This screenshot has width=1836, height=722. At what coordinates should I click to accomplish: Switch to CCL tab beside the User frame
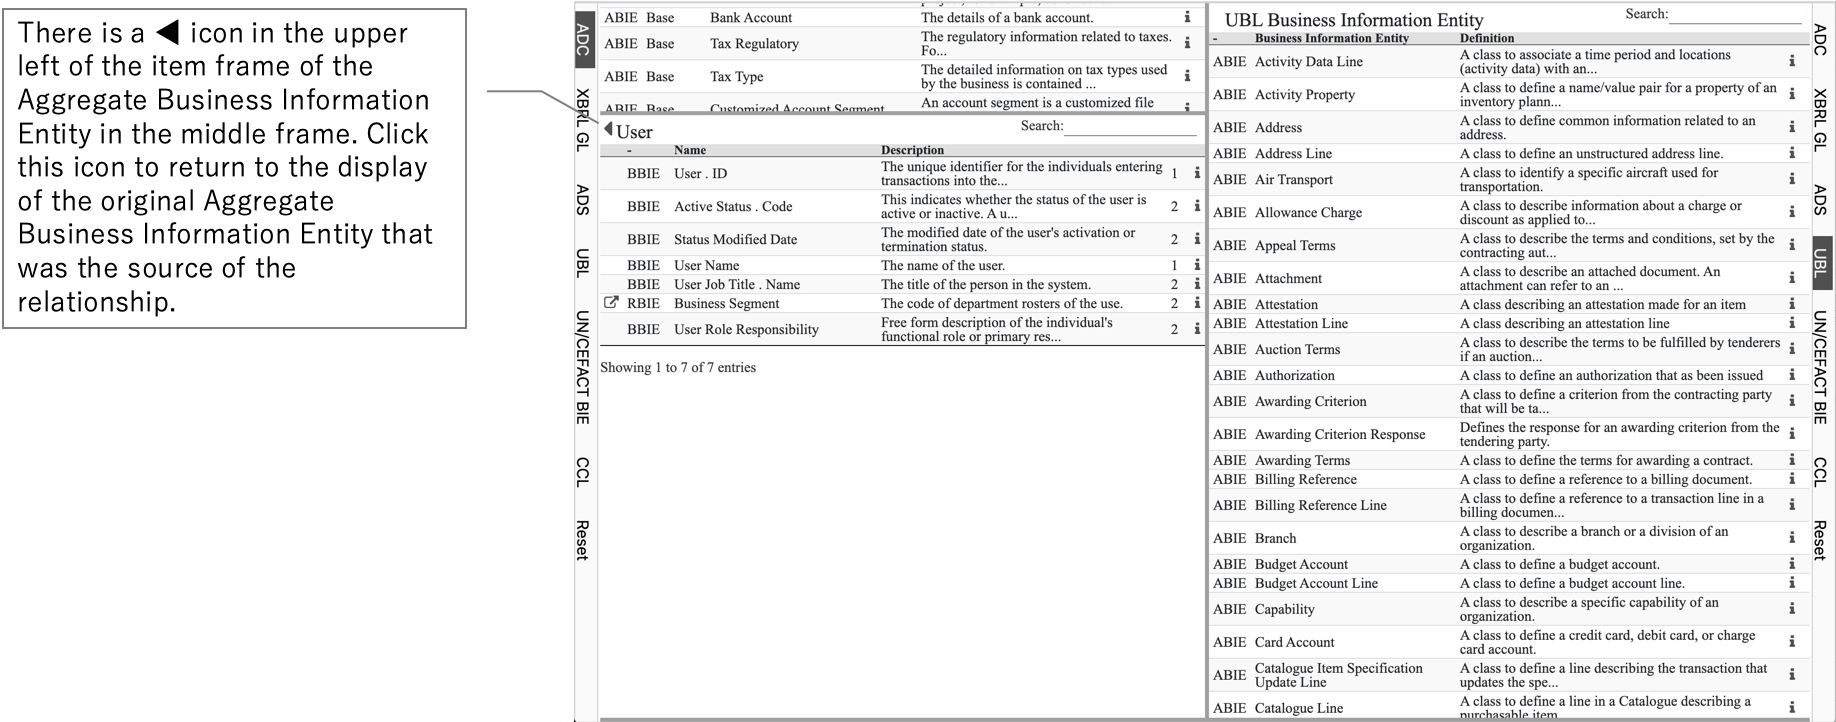pos(583,472)
